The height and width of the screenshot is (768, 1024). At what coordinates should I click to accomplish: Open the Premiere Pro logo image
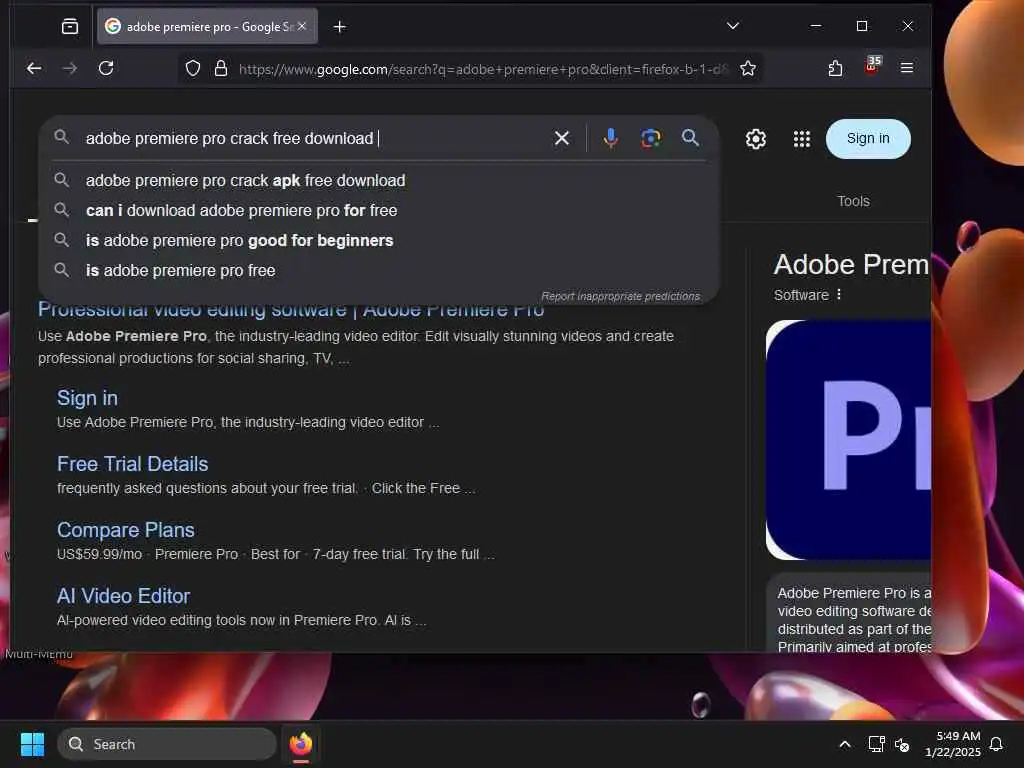[848, 440]
